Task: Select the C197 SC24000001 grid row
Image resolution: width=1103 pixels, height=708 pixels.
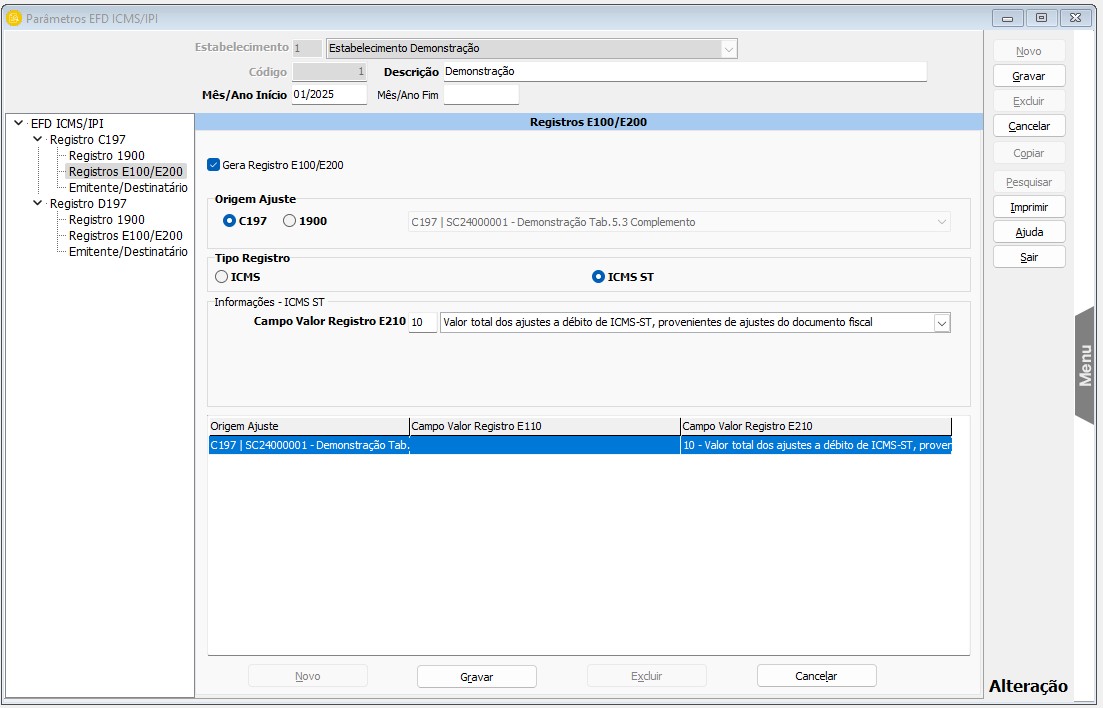Action: click(579, 446)
